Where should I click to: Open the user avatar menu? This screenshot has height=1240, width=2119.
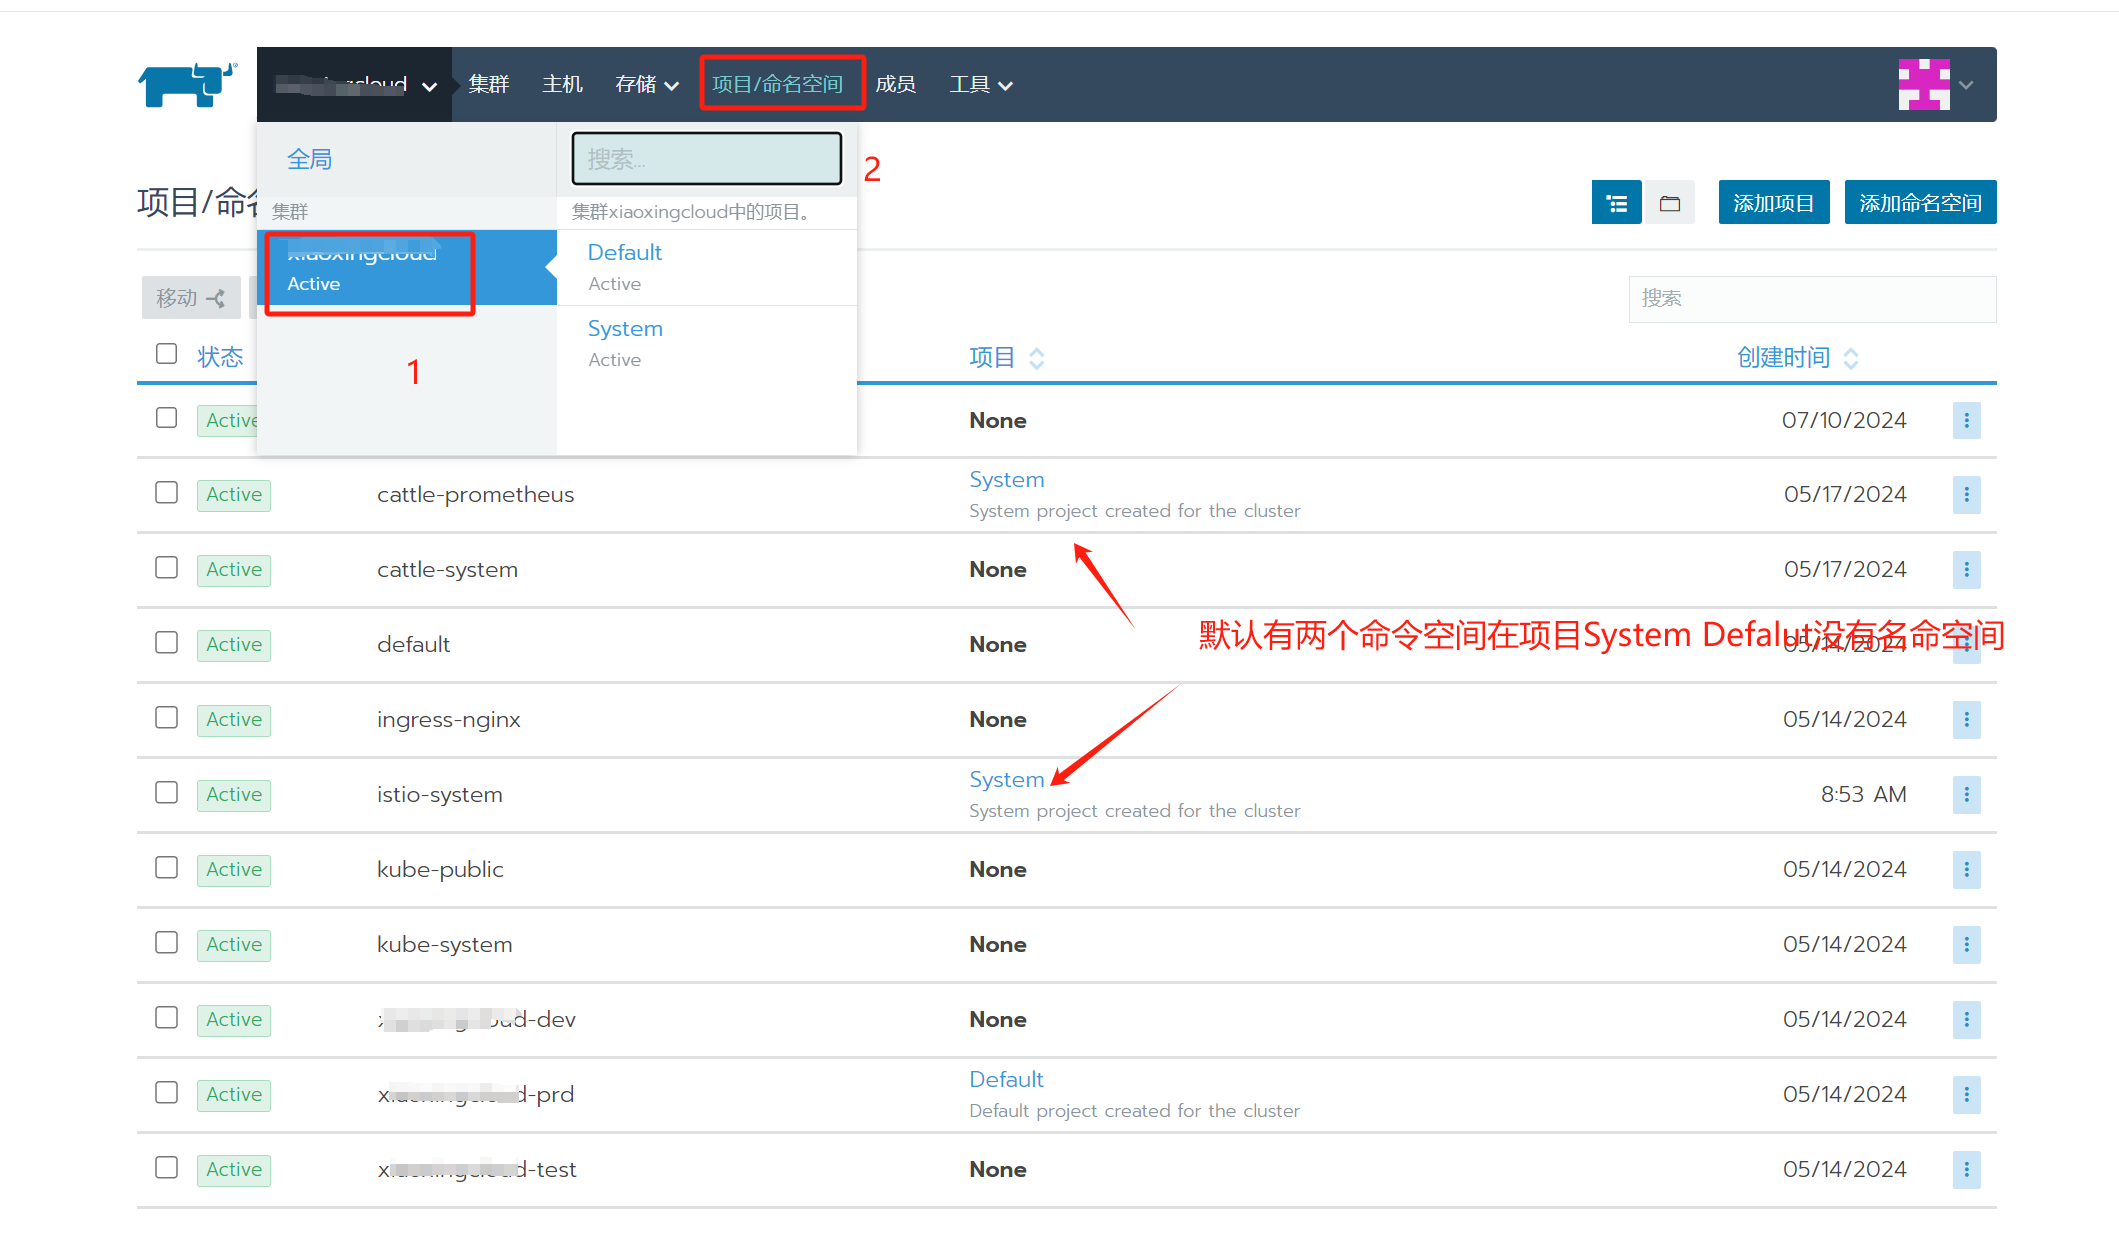pos(1924,85)
